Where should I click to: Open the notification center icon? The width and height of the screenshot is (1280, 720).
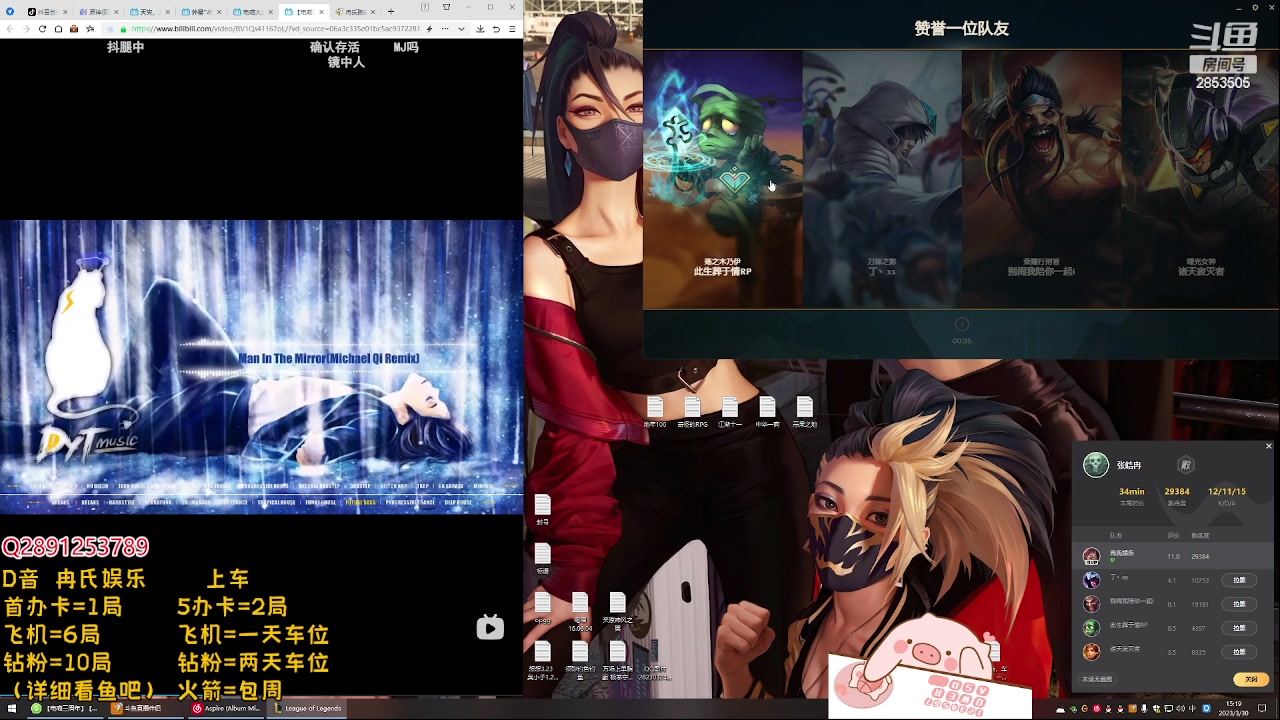click(1262, 708)
